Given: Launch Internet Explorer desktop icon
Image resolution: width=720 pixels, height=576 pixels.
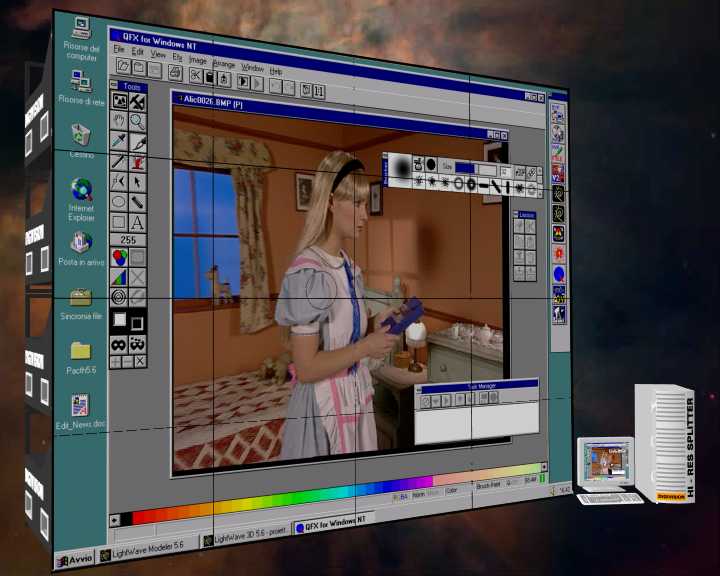Looking at the screenshot, I should 81,199.
